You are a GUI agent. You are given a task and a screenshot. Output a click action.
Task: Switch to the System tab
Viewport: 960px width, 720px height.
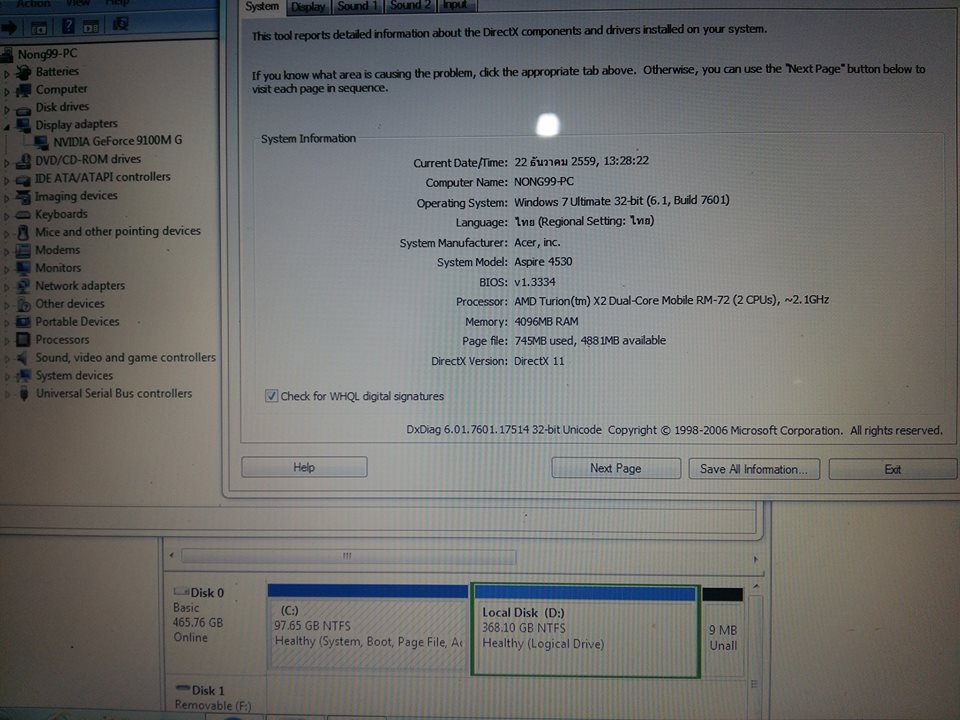tap(261, 7)
